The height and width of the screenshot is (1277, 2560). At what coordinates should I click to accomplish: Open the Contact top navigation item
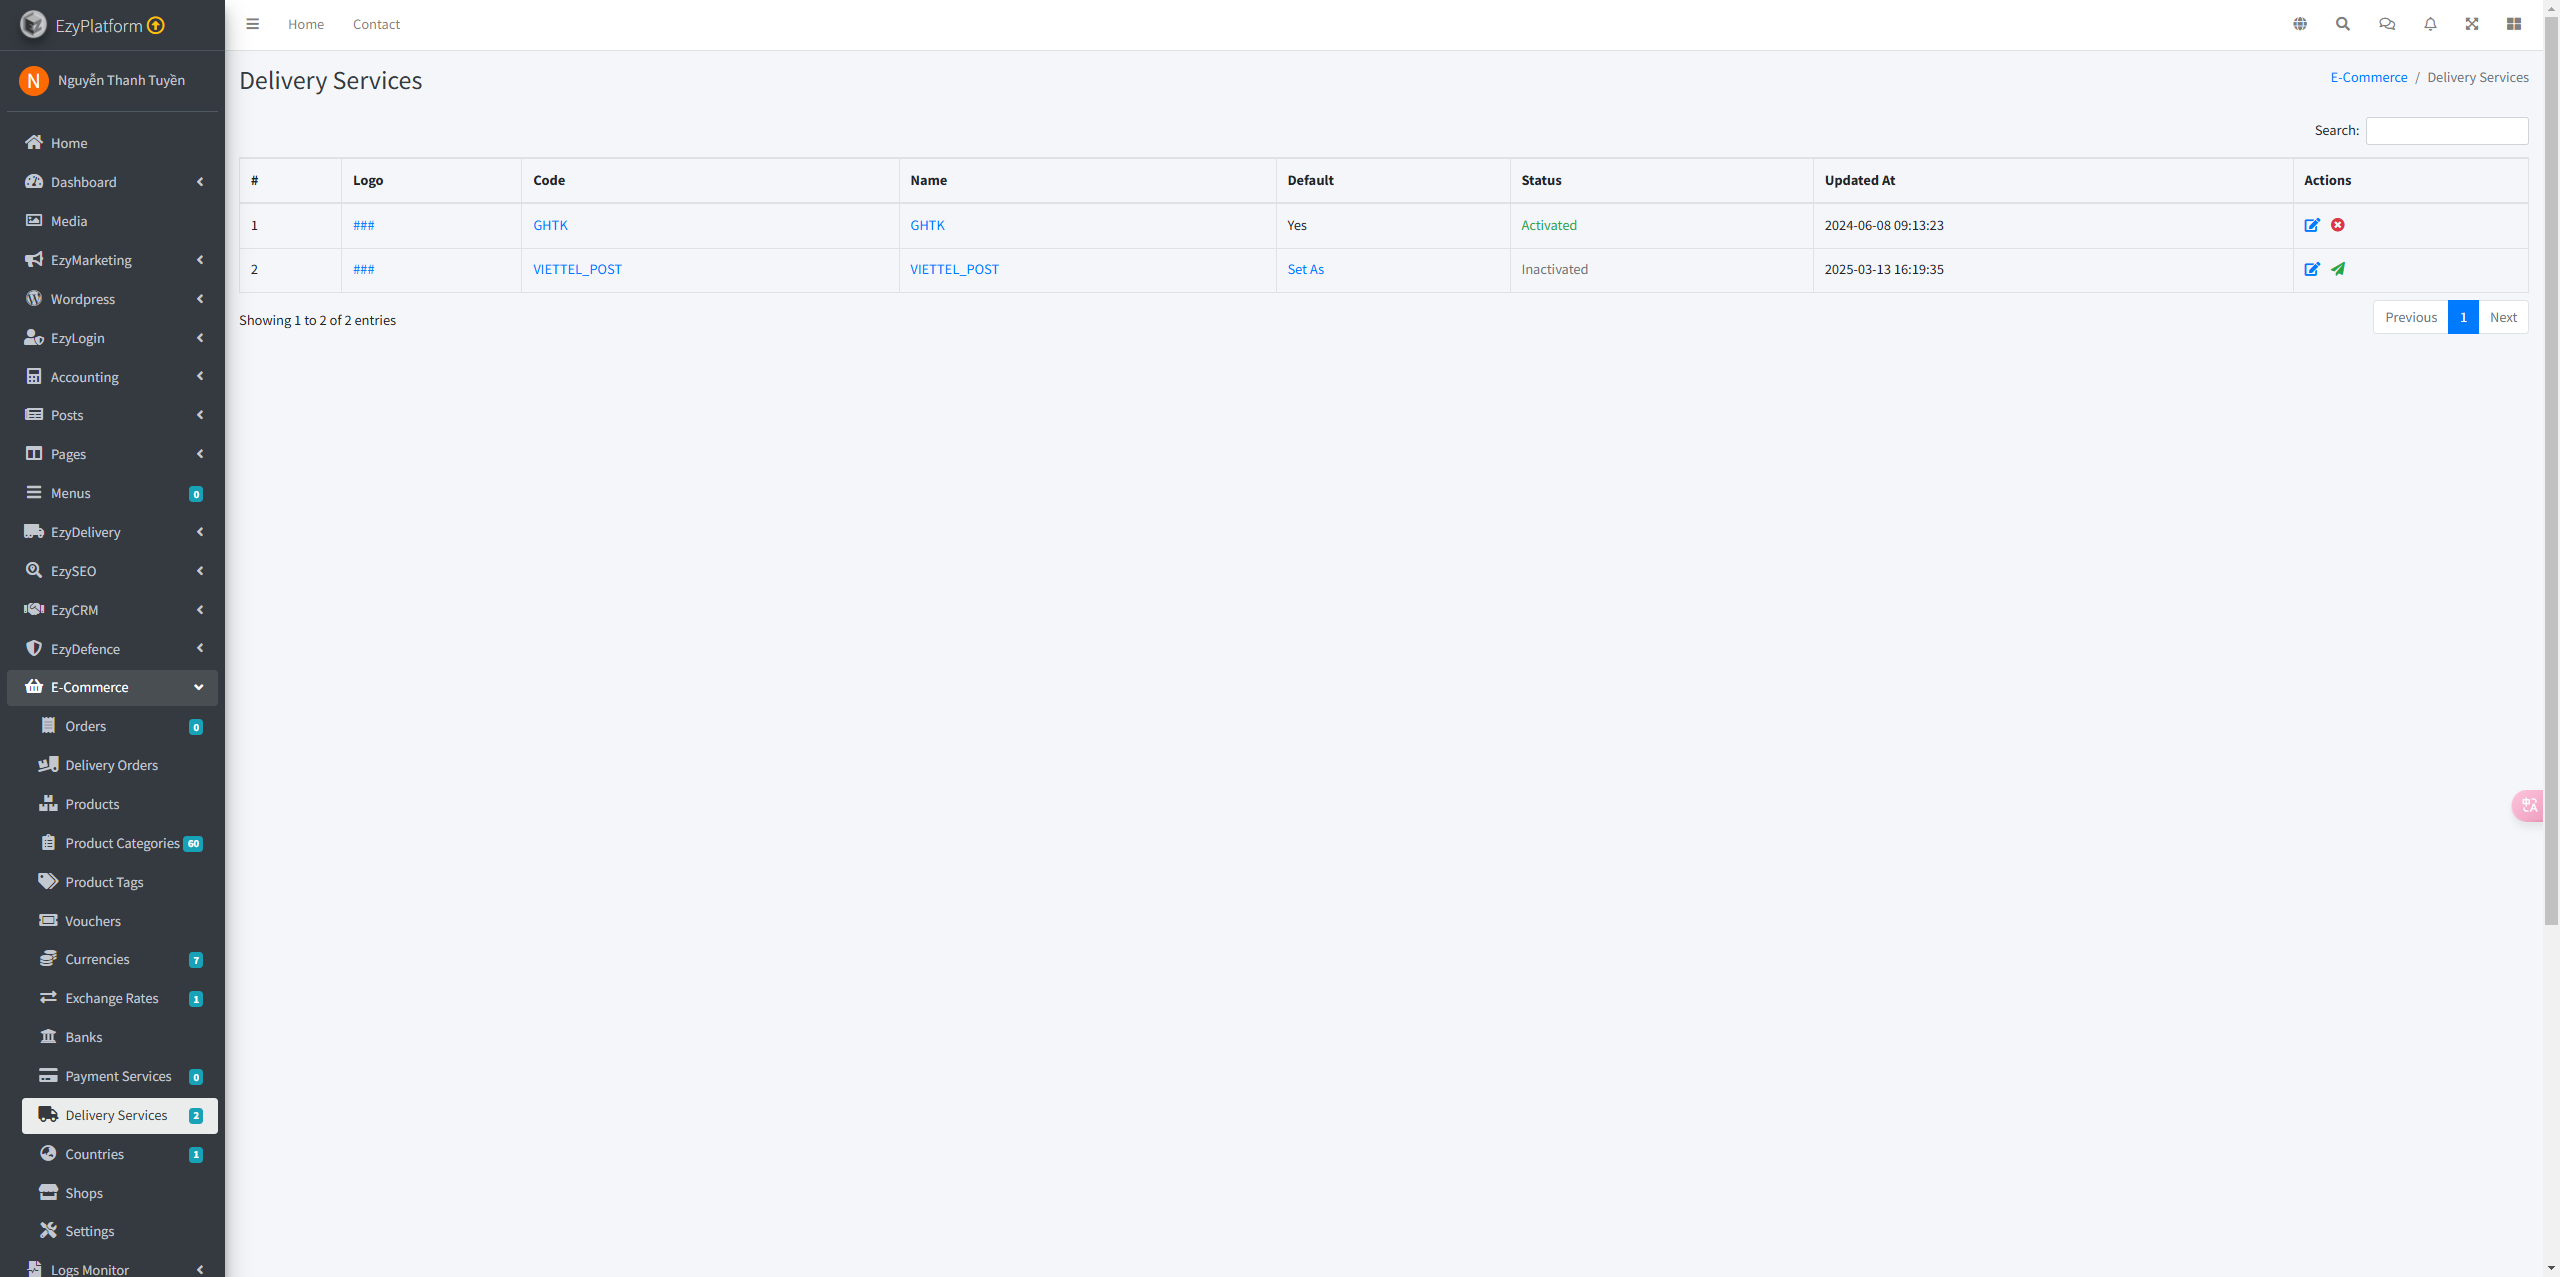click(376, 24)
